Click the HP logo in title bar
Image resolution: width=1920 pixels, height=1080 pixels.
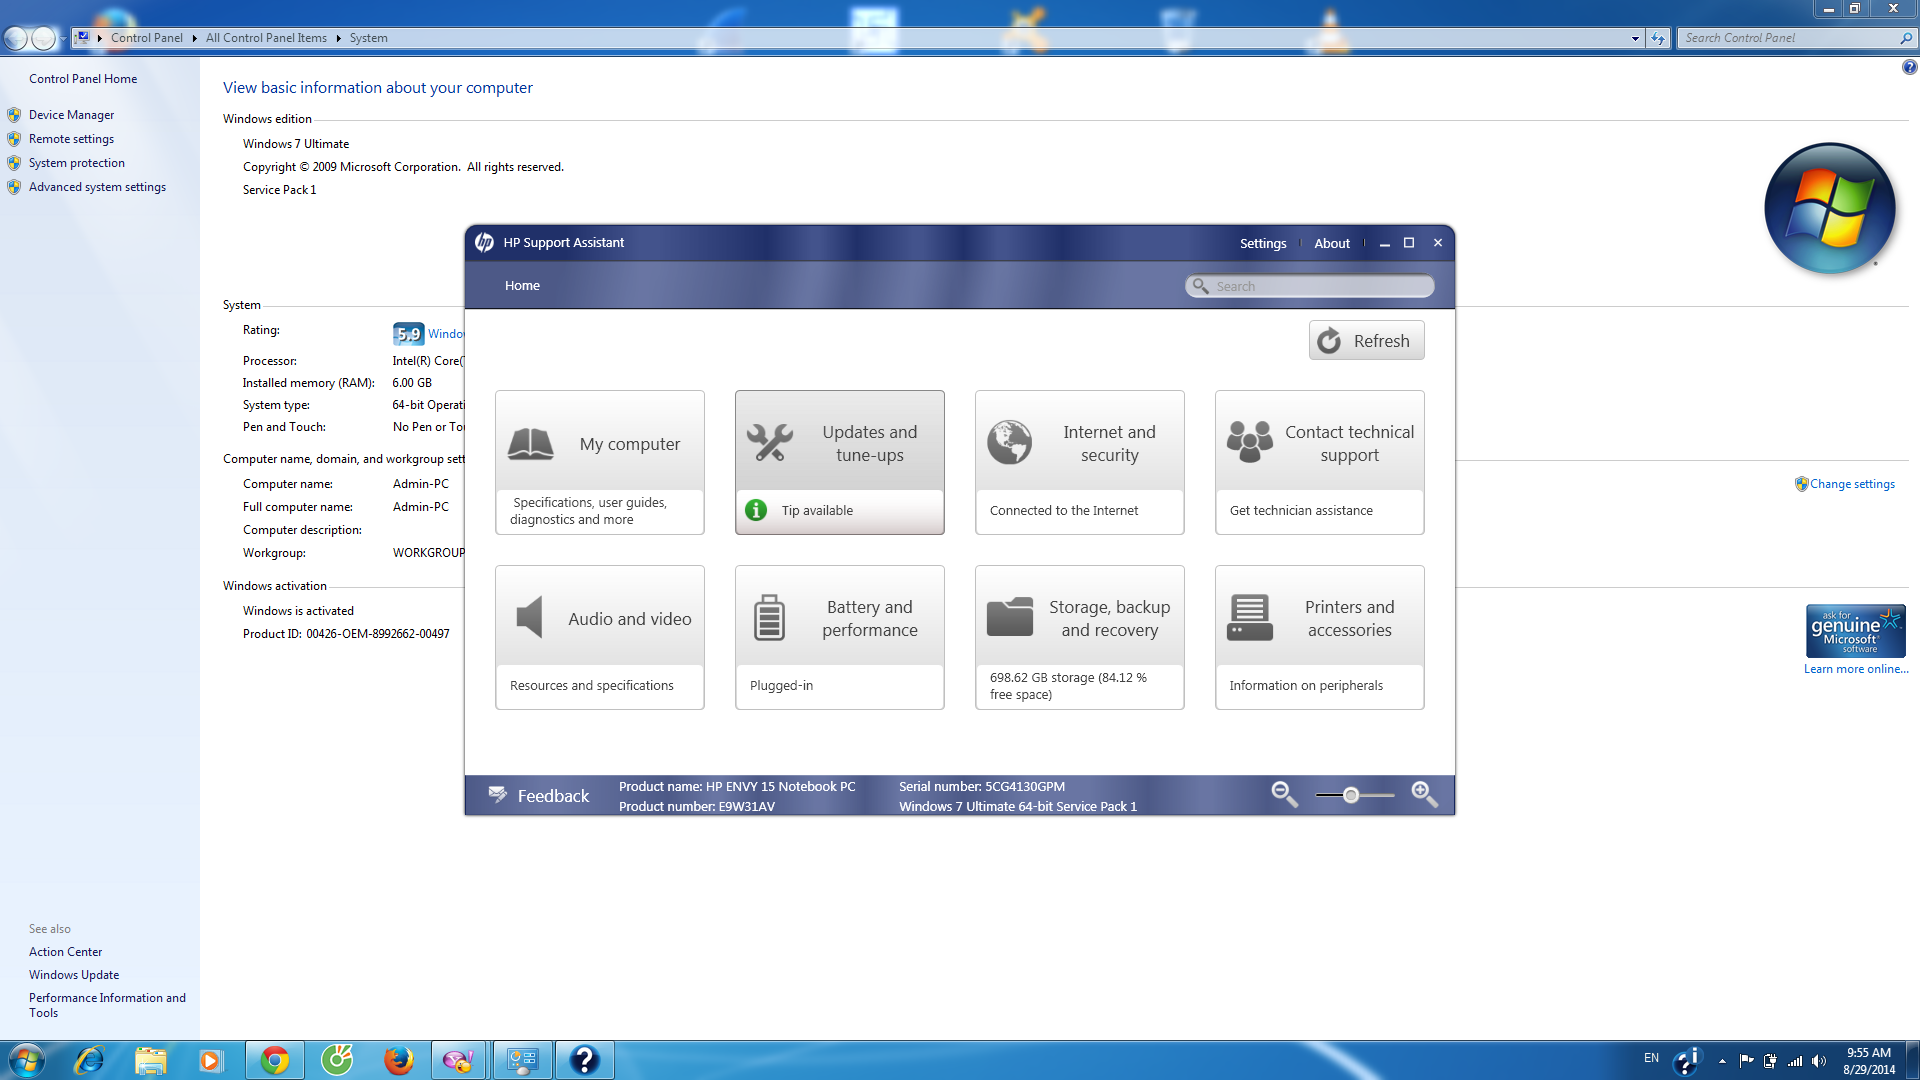pyautogui.click(x=485, y=243)
